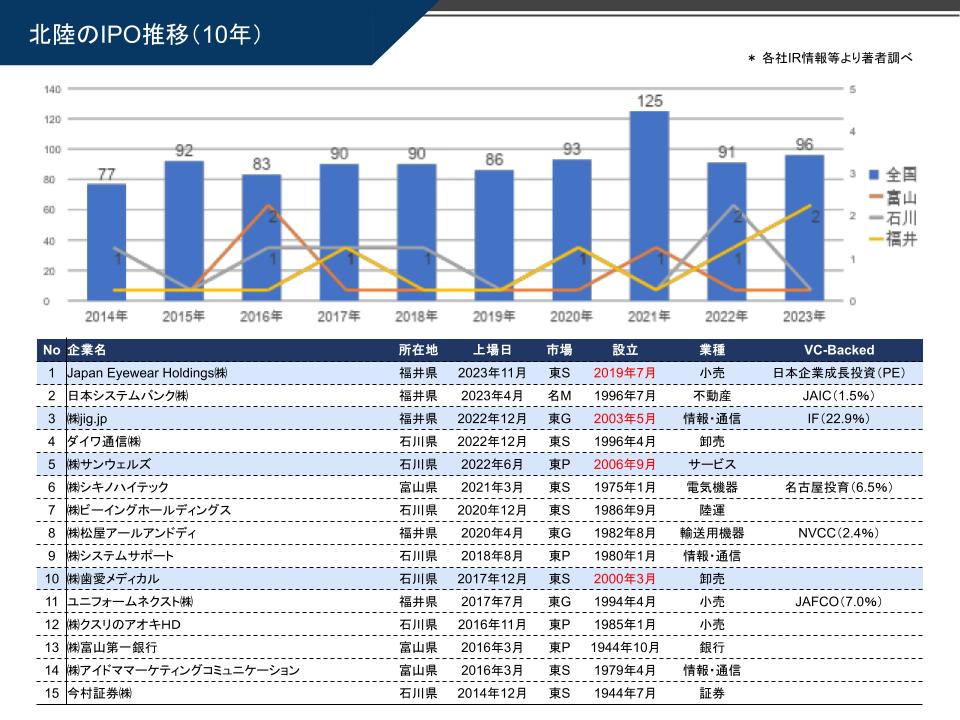
Task: Click the source note 各社IR情報等より著者調べ
Action: coord(837,58)
